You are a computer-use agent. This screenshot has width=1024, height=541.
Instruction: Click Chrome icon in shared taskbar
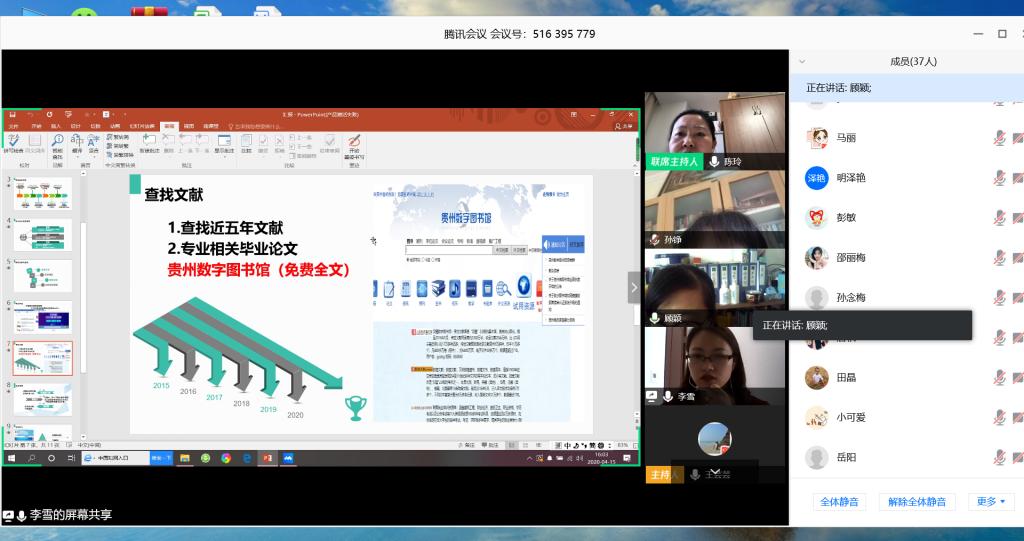pos(226,458)
